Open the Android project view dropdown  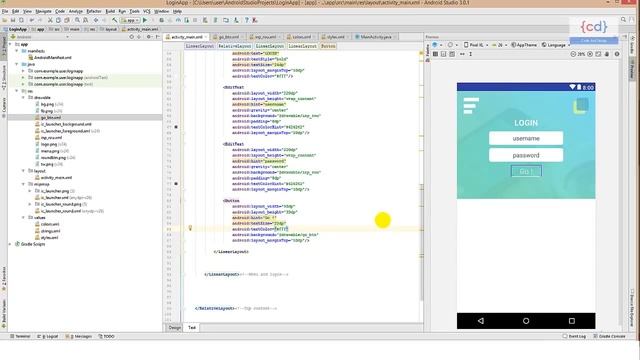(40, 37)
